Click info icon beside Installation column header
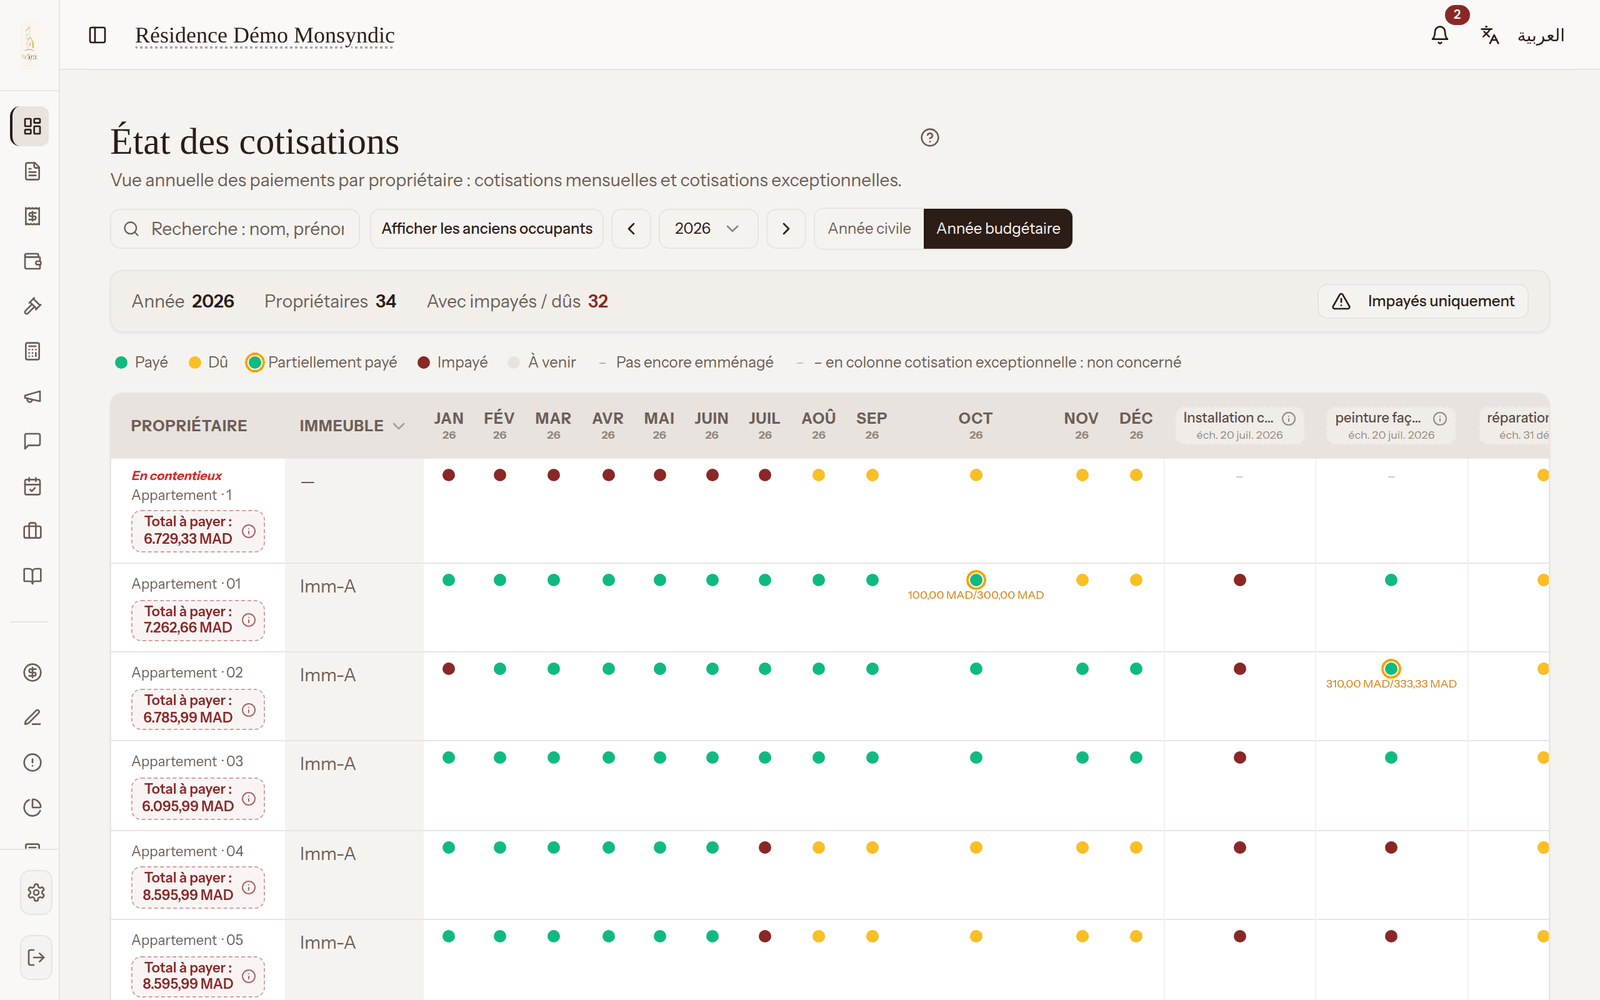Viewport: 1600px width, 1000px height. tap(1289, 419)
